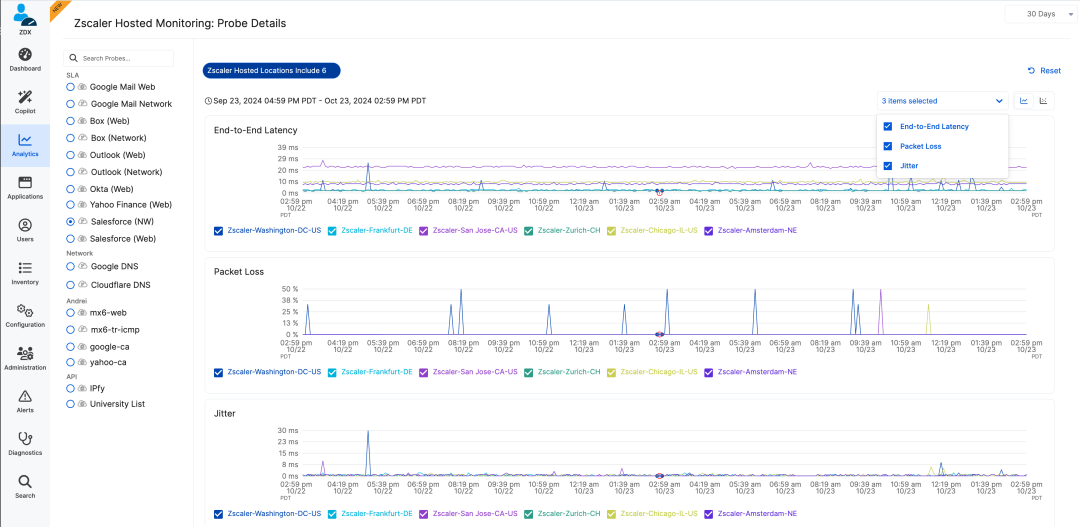Click the 02:59 am marker on latency chart

pyautogui.click(x=659, y=192)
